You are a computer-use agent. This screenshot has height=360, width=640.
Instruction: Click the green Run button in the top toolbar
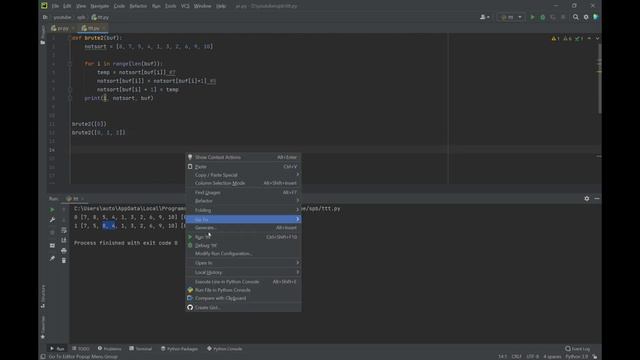[532, 17]
